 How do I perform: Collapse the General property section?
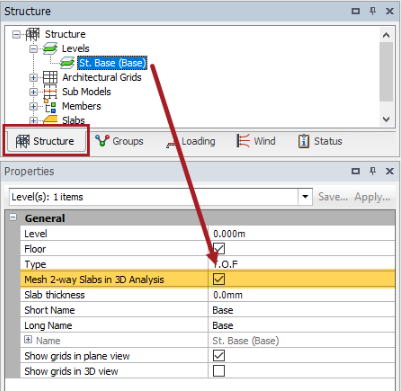click(13, 217)
